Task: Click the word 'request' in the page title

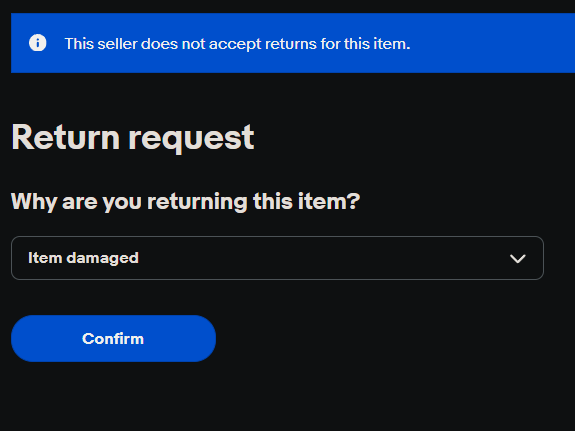Action: point(191,139)
